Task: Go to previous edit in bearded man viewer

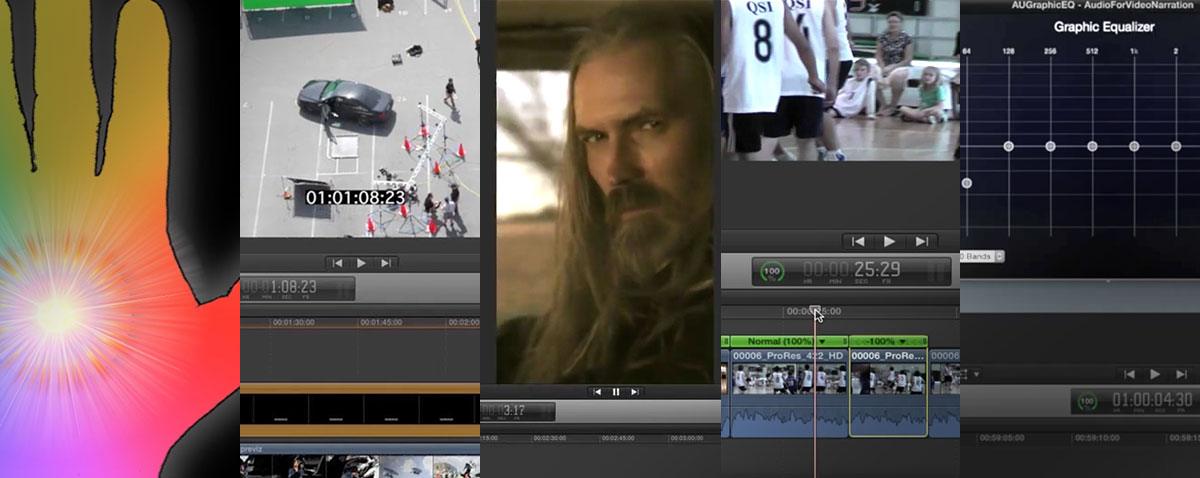Action: pos(596,392)
